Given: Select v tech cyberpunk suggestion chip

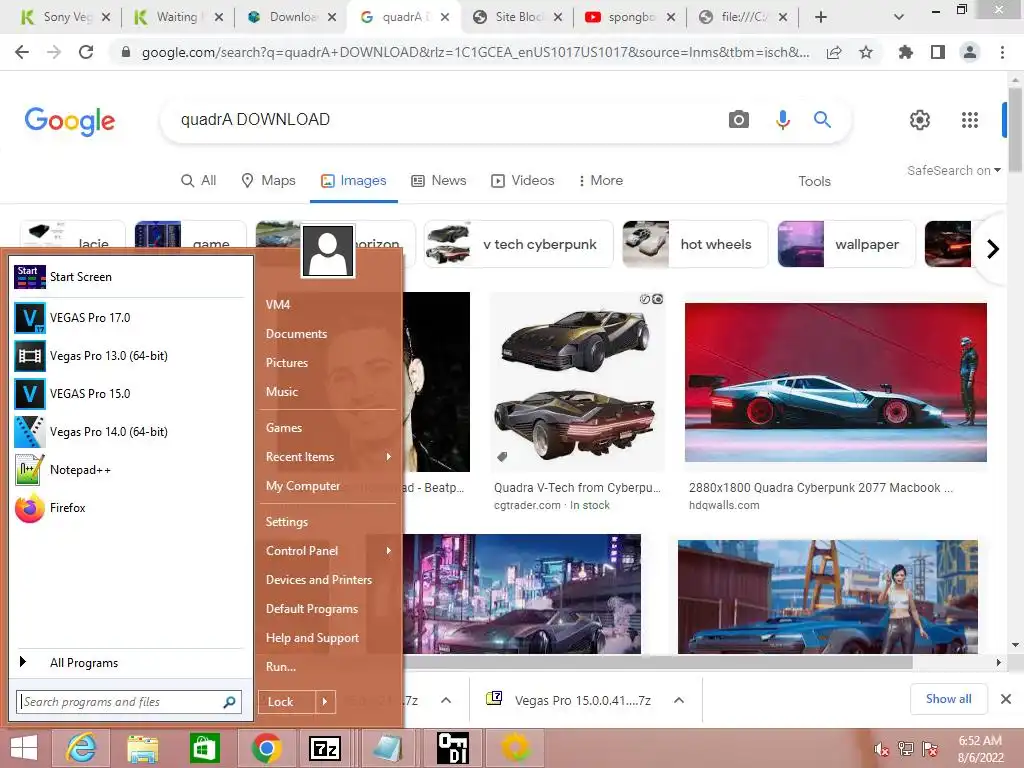Looking at the screenshot, I should [x=519, y=244].
